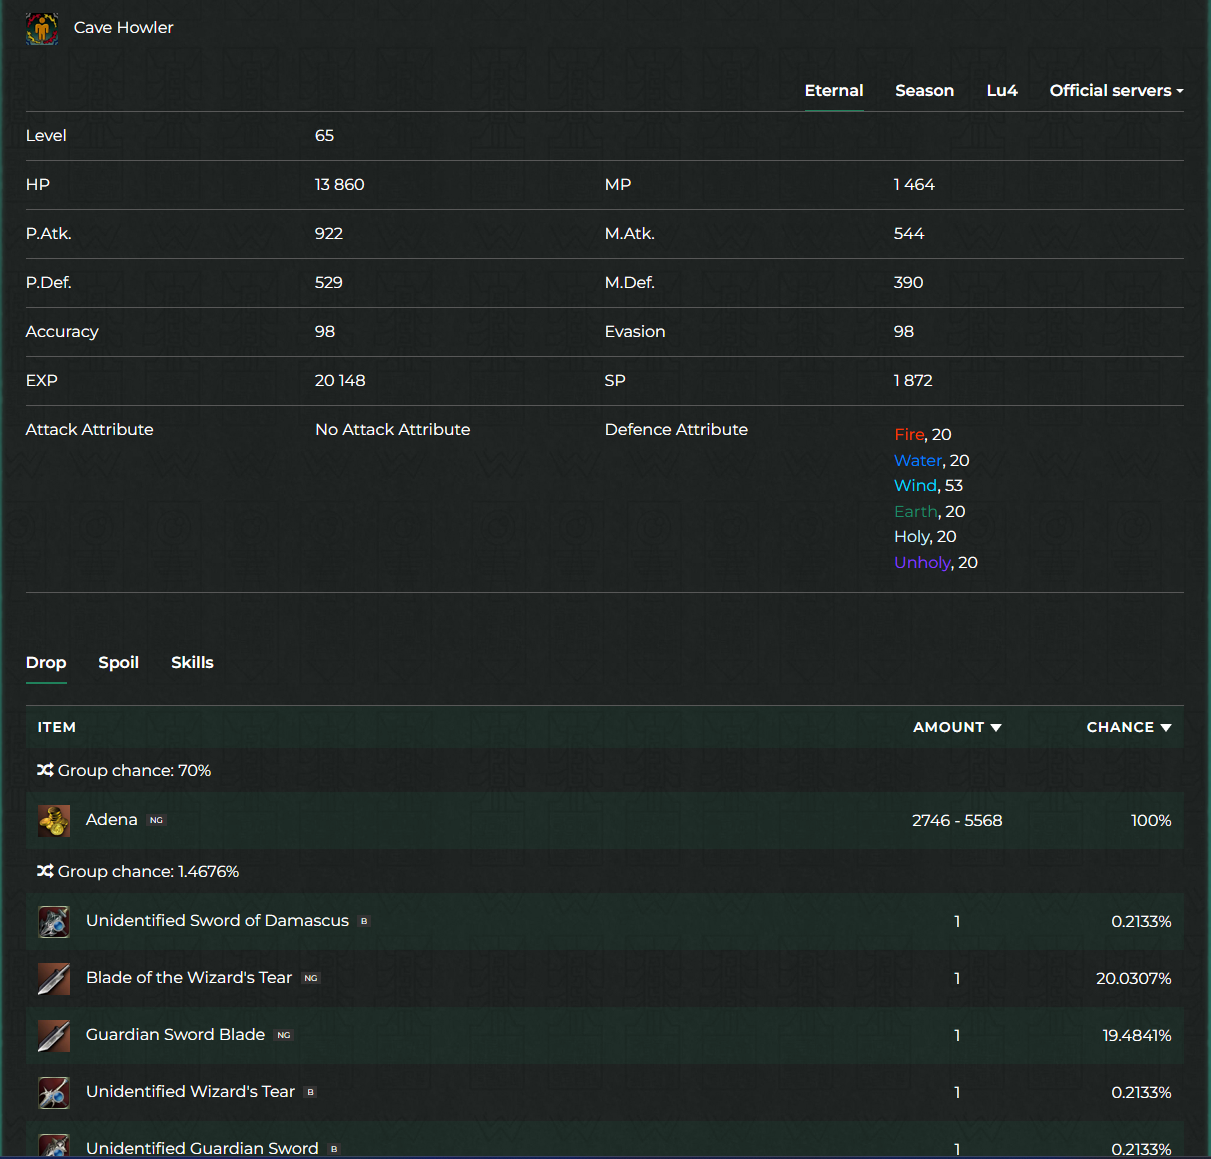
Task: Select the Season server tab
Action: pos(924,91)
